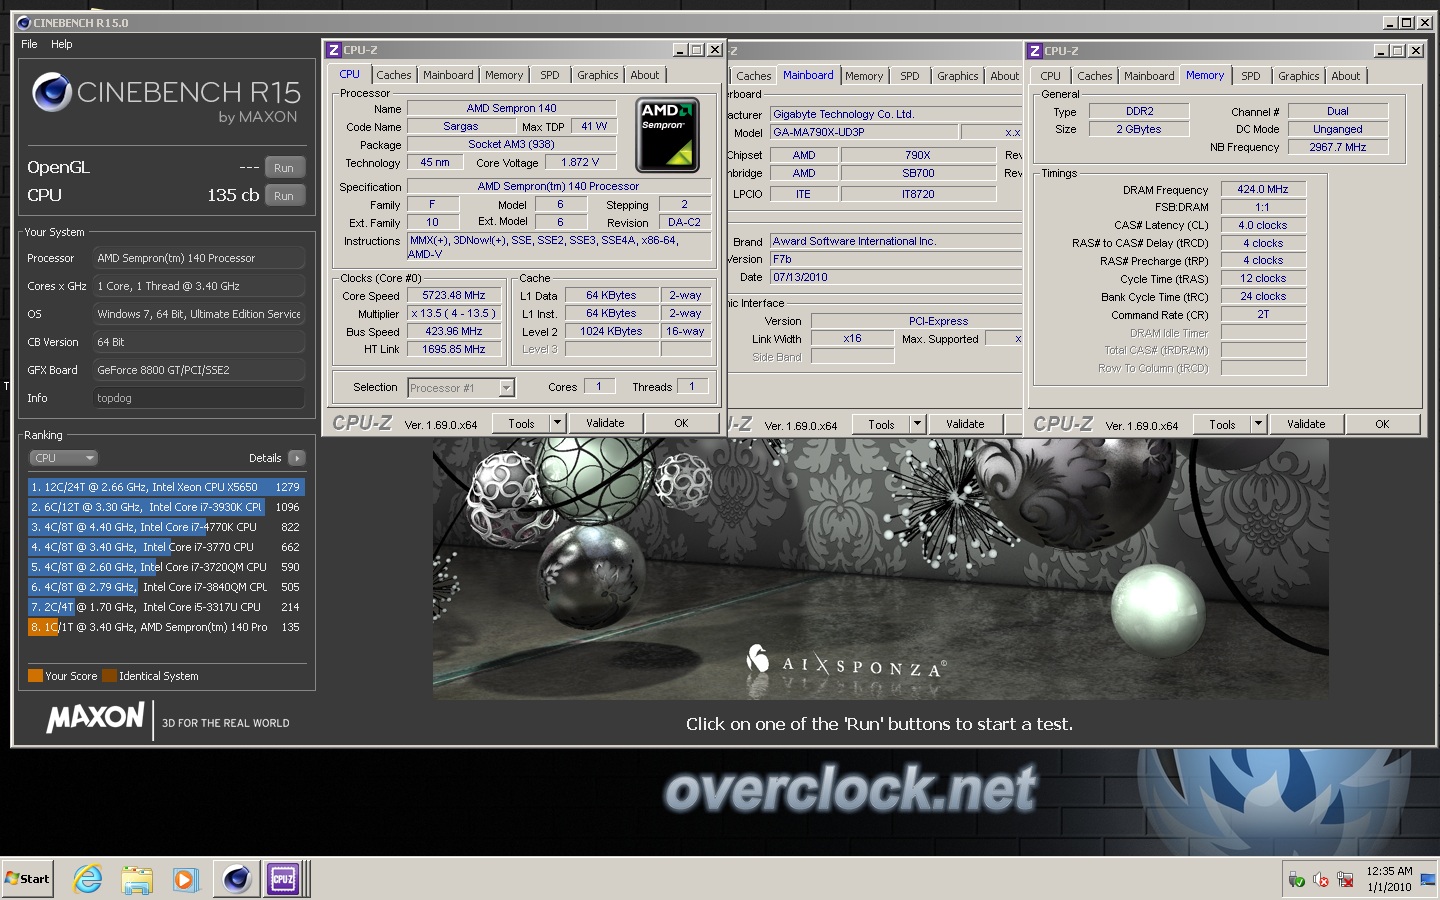This screenshot has width=1440, height=900.
Task: Select ranking row Intel Core i5-3317U
Action: pos(166,607)
